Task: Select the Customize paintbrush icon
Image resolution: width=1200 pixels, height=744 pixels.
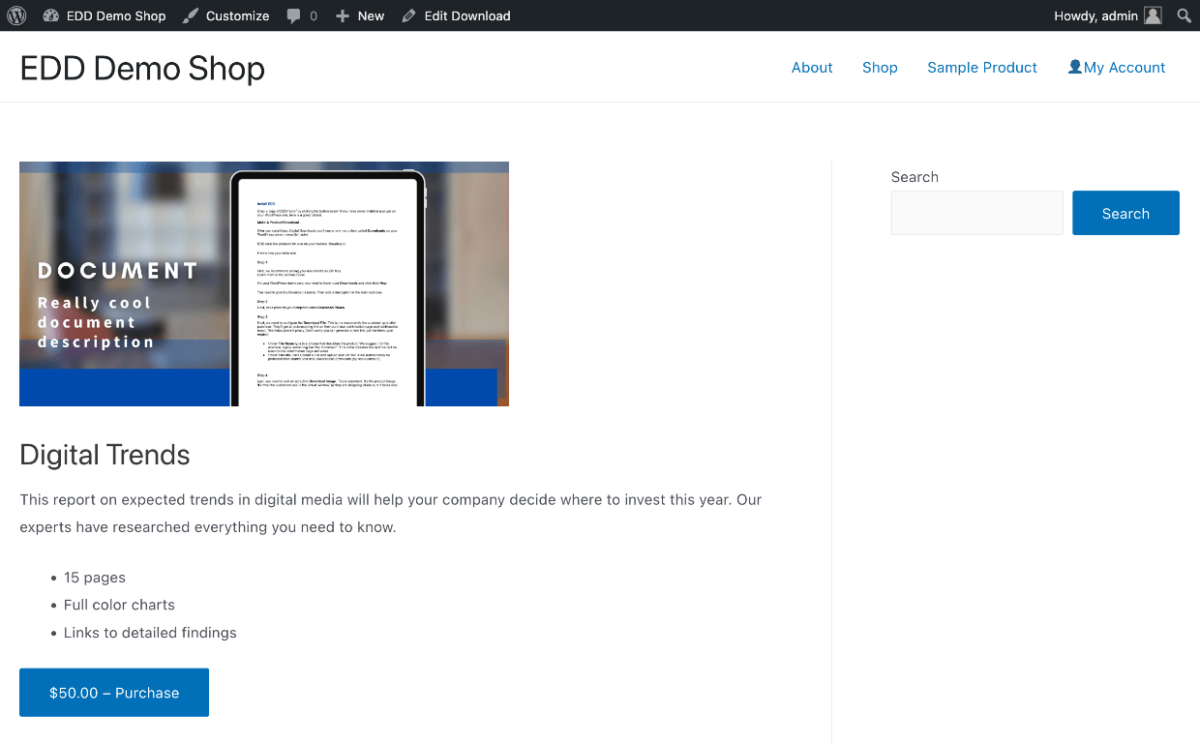Action: [189, 15]
